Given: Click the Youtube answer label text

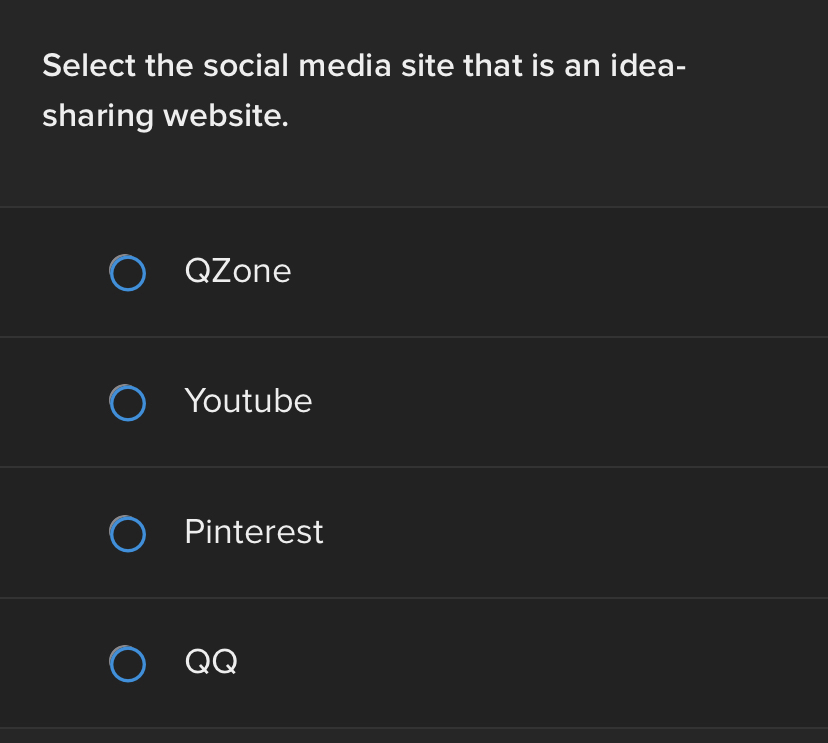Looking at the screenshot, I should tap(248, 401).
